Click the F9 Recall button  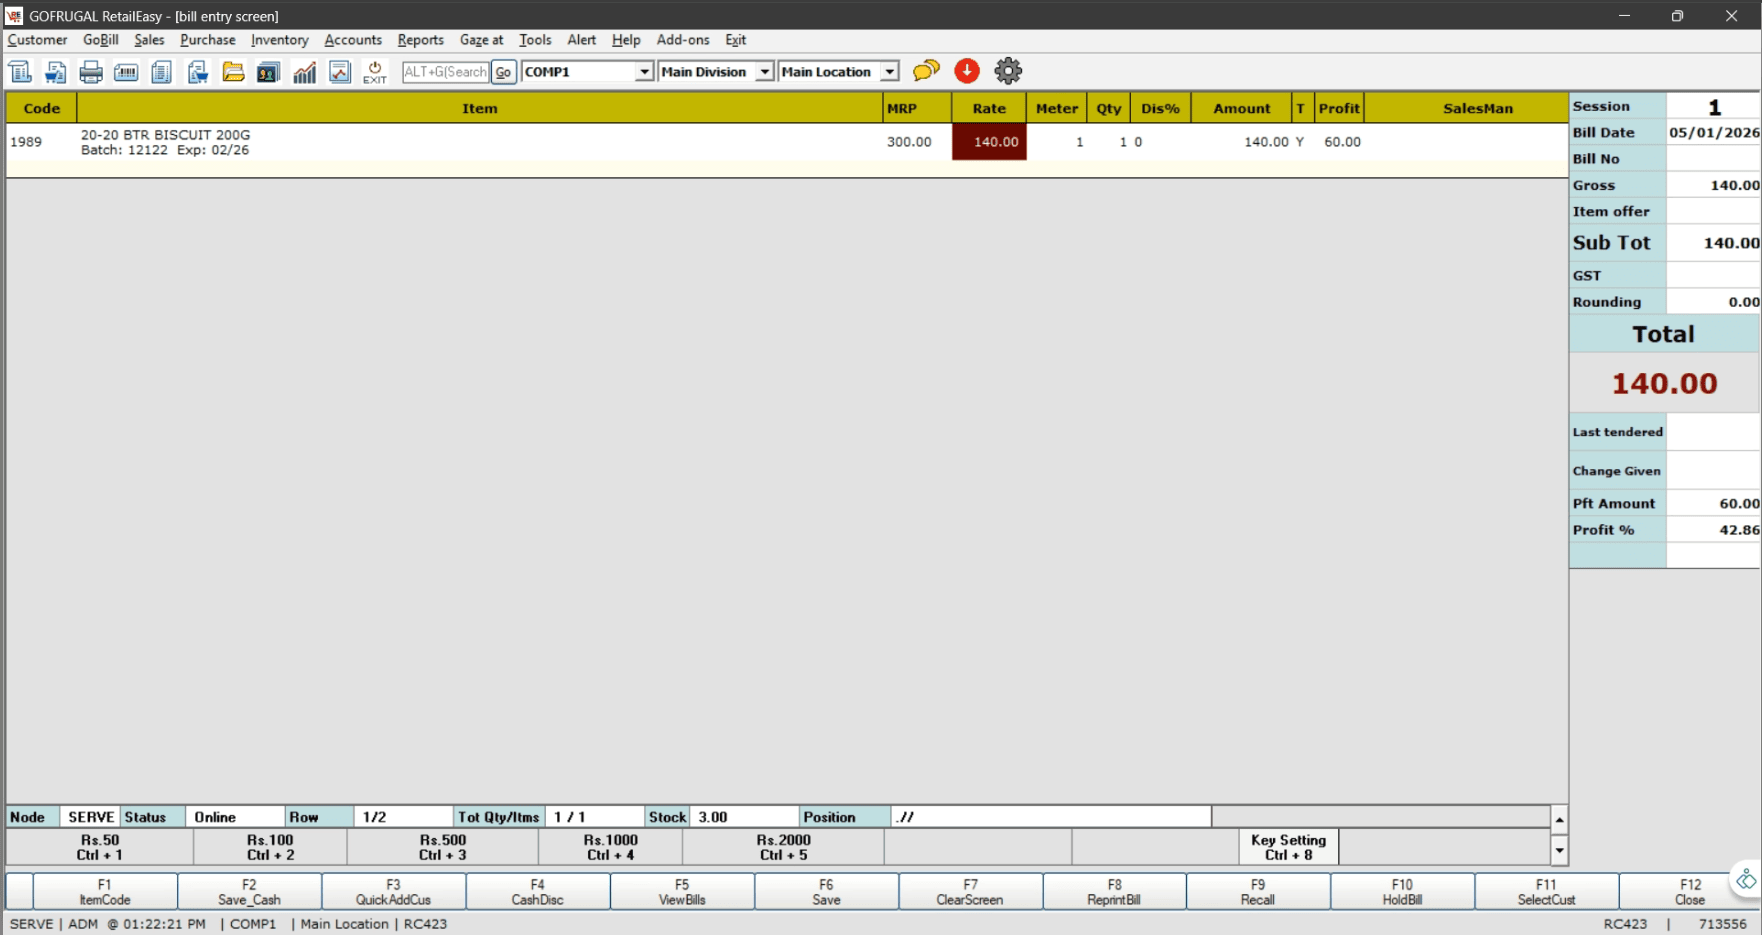point(1258,892)
